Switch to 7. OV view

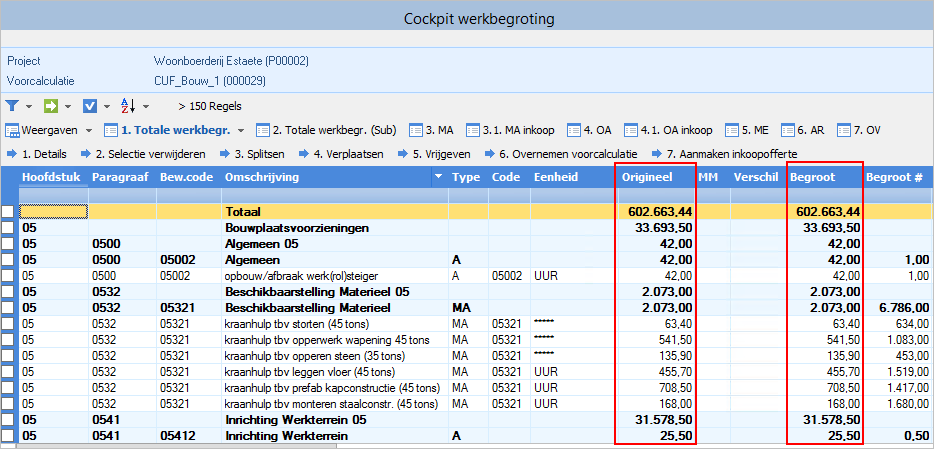tap(858, 130)
